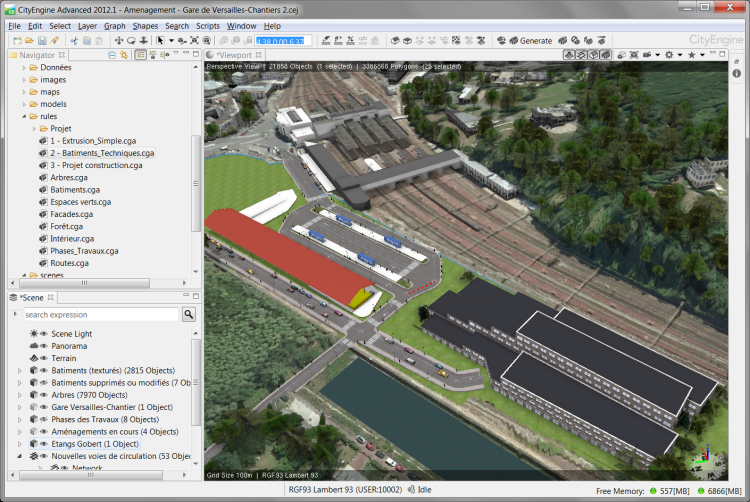Open bookmarks star icon in Viewport

[691, 55]
